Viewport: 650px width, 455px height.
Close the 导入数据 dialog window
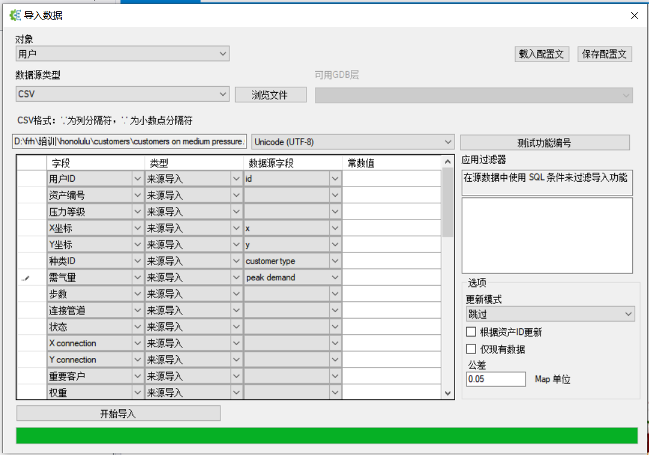(633, 15)
